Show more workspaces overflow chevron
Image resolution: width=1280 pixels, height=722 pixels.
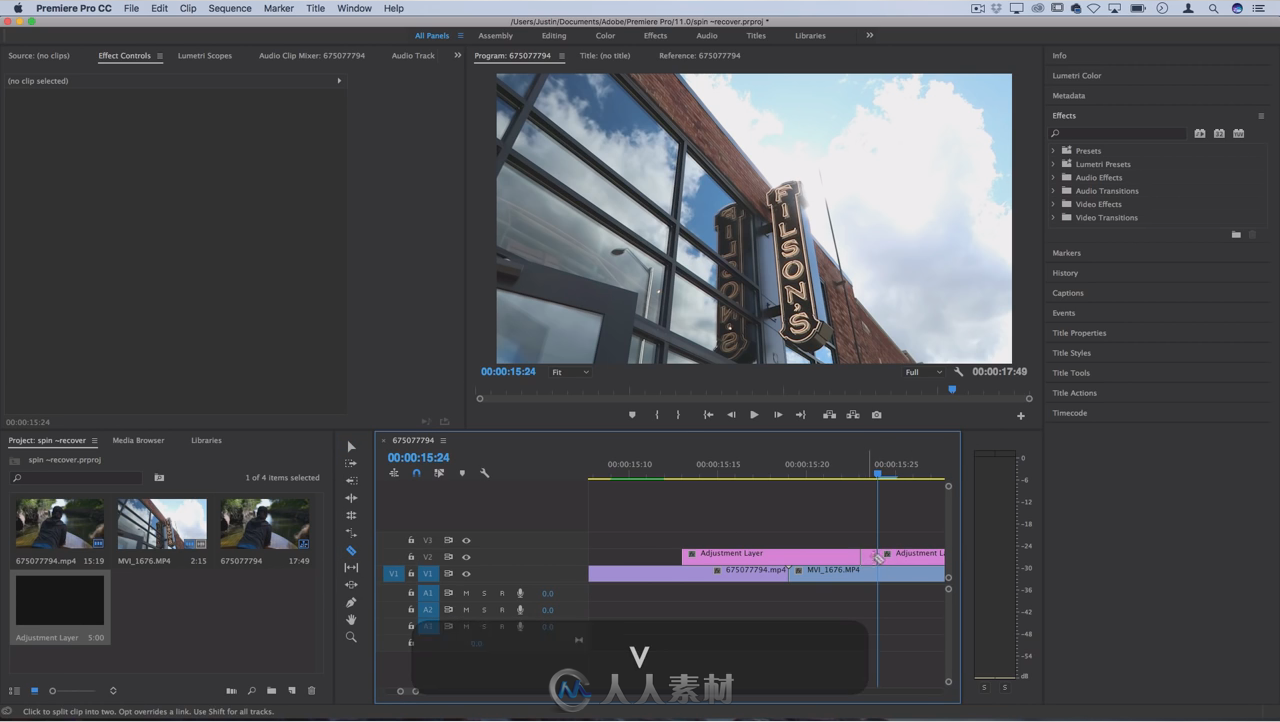tap(870, 35)
